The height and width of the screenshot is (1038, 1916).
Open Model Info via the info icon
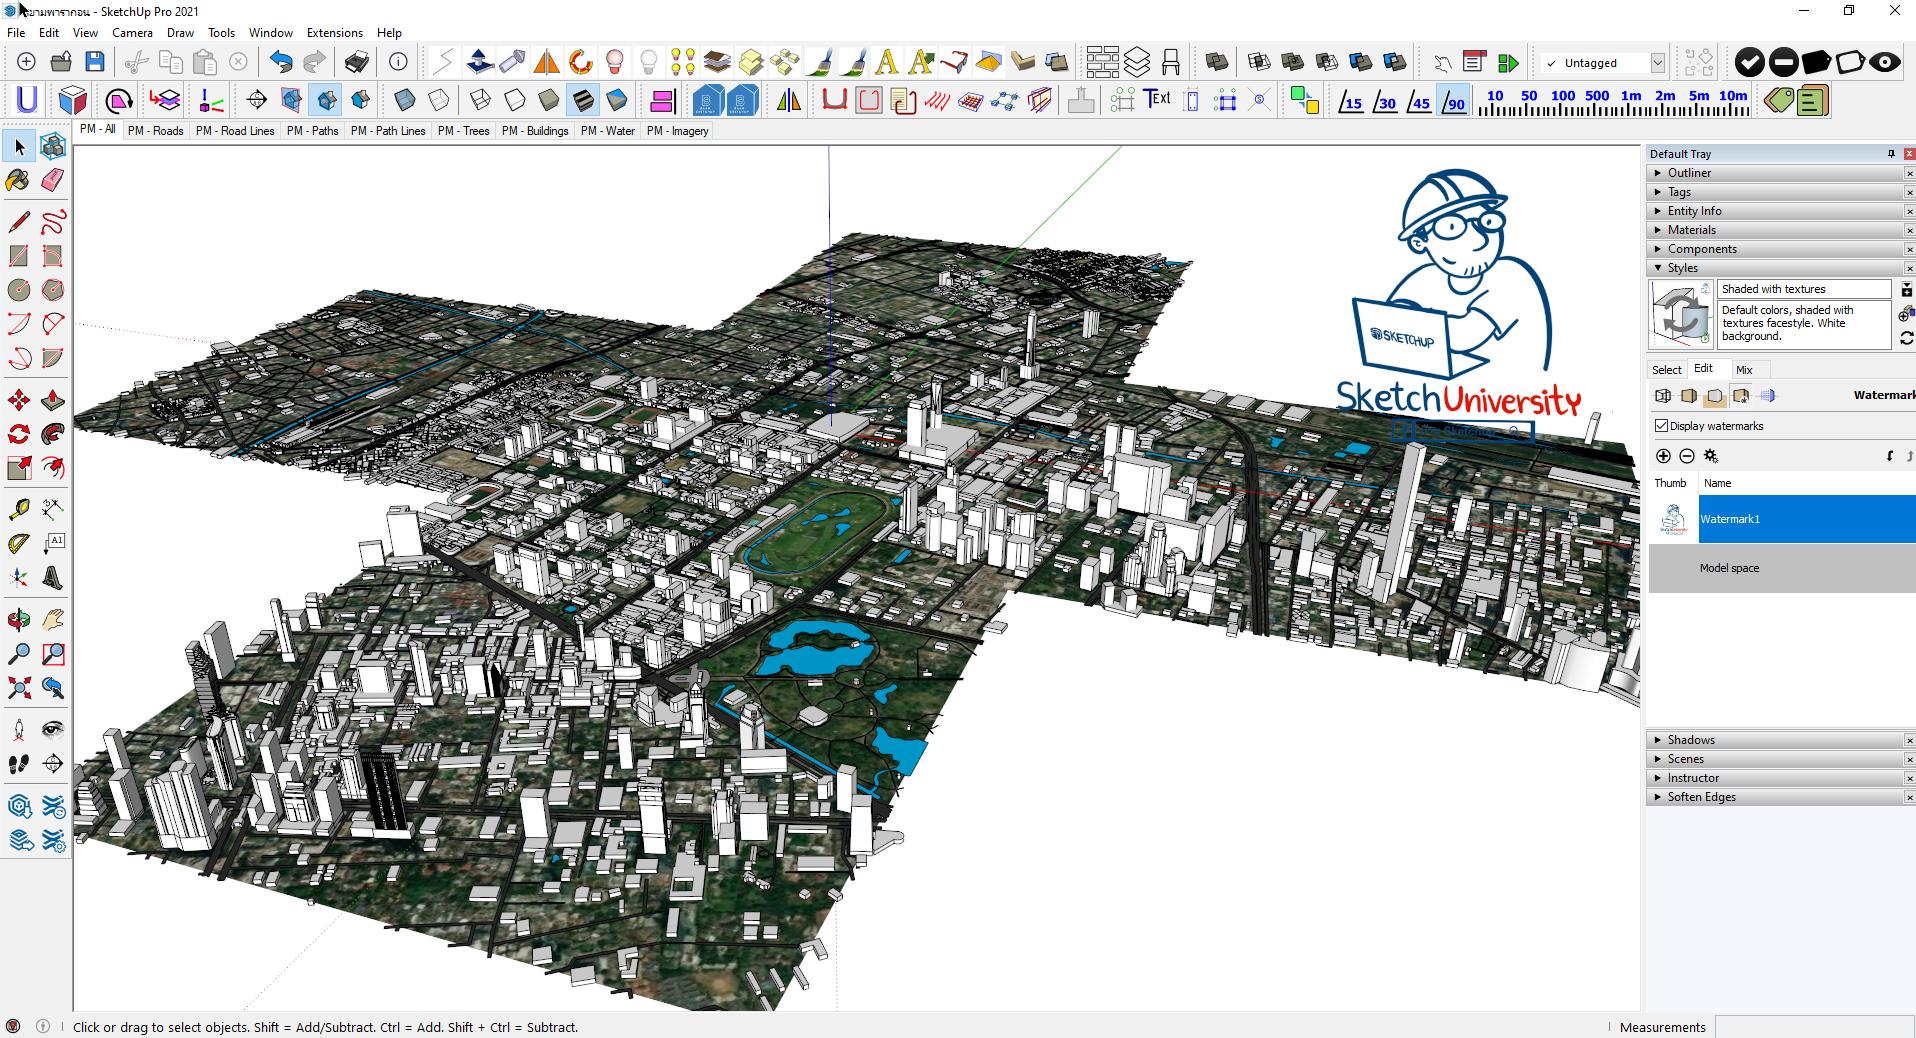[x=398, y=62]
